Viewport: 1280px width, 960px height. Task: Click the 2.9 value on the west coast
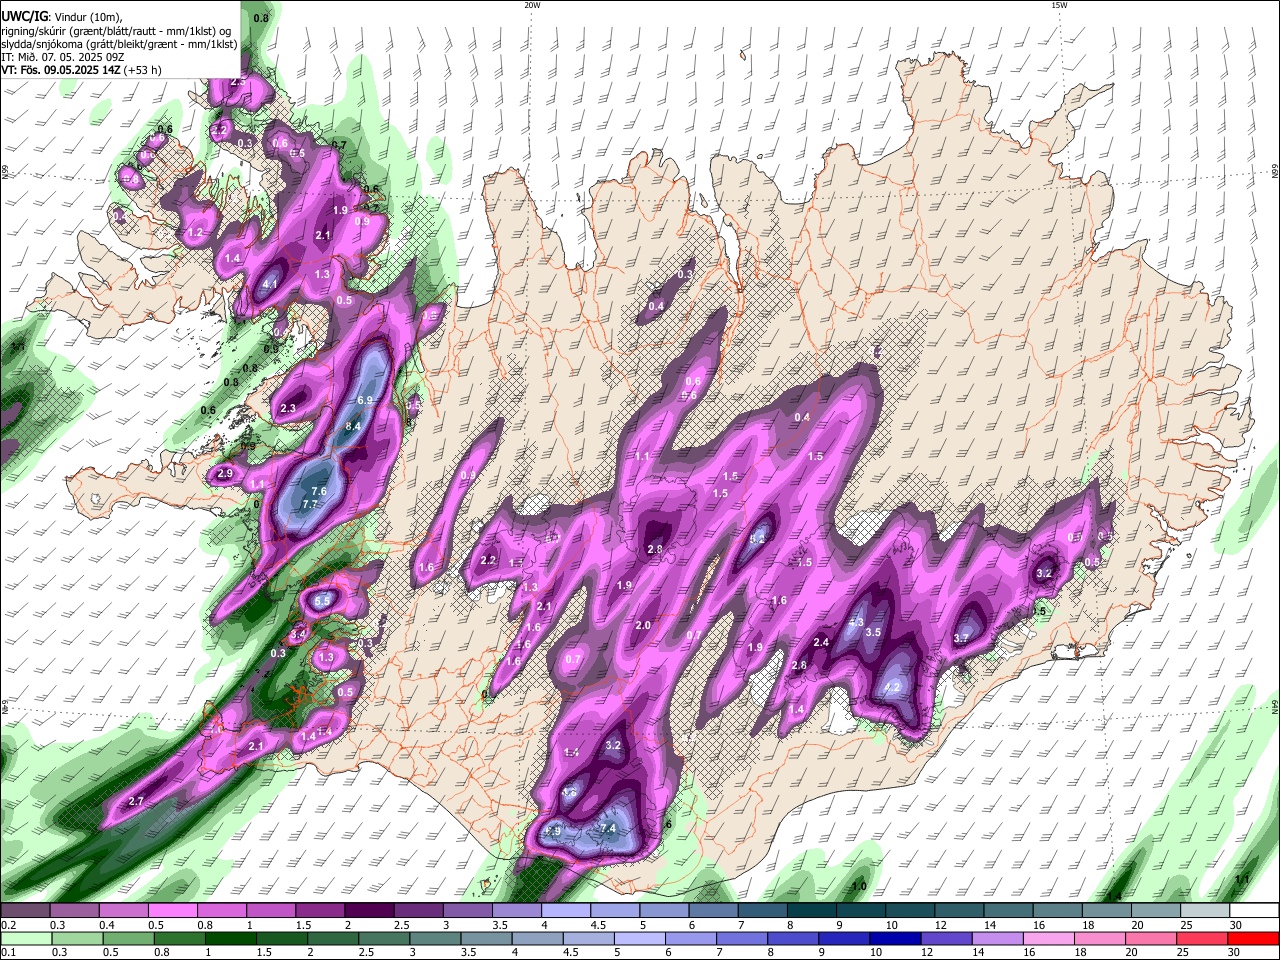[225, 474]
